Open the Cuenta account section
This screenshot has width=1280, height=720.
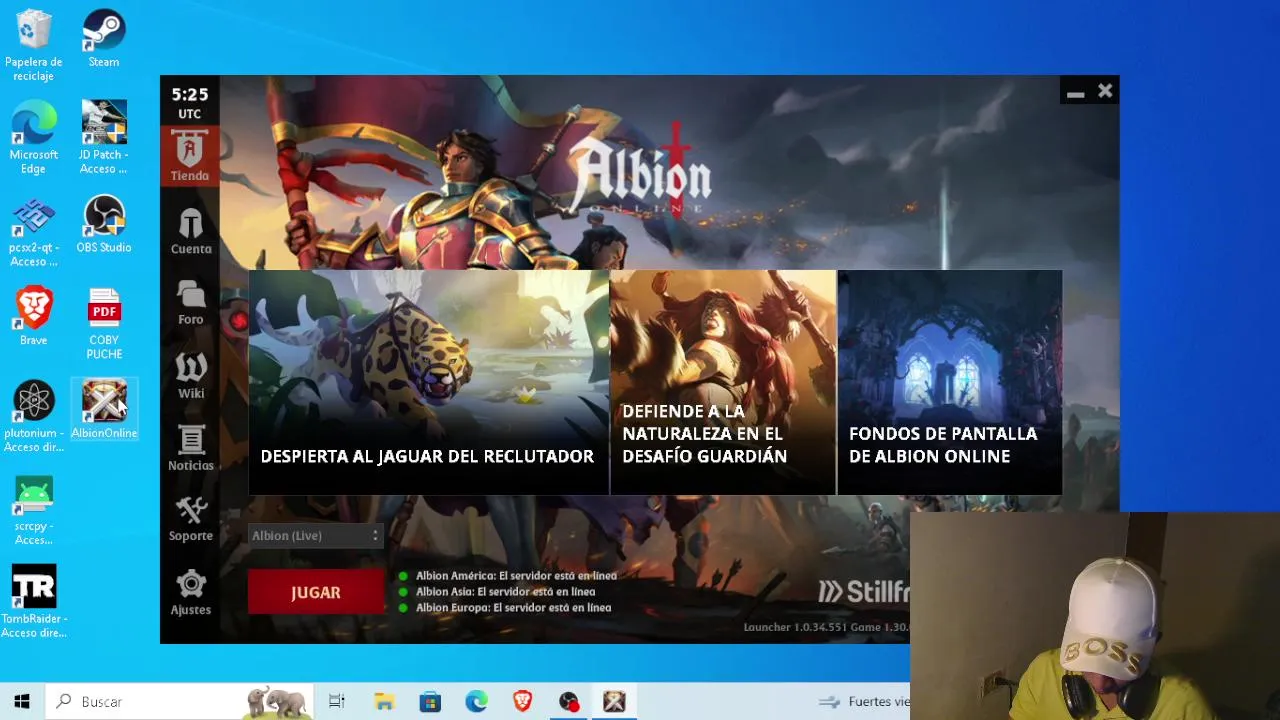coord(190,231)
